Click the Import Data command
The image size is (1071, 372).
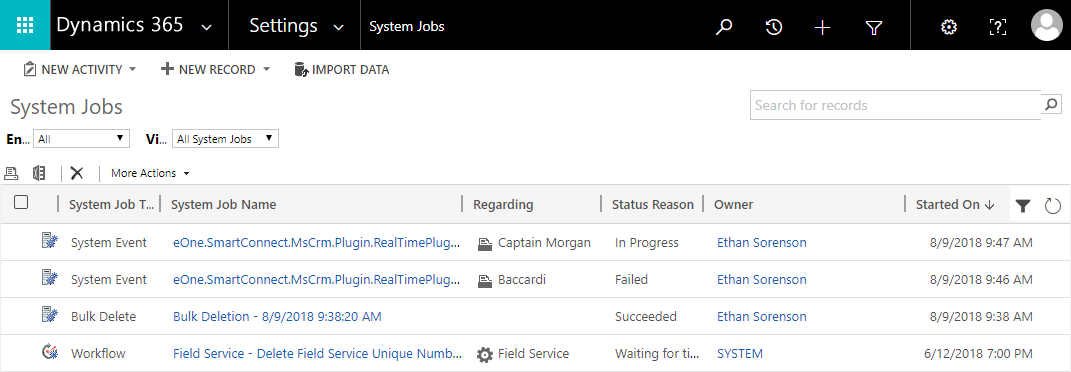[342, 70]
